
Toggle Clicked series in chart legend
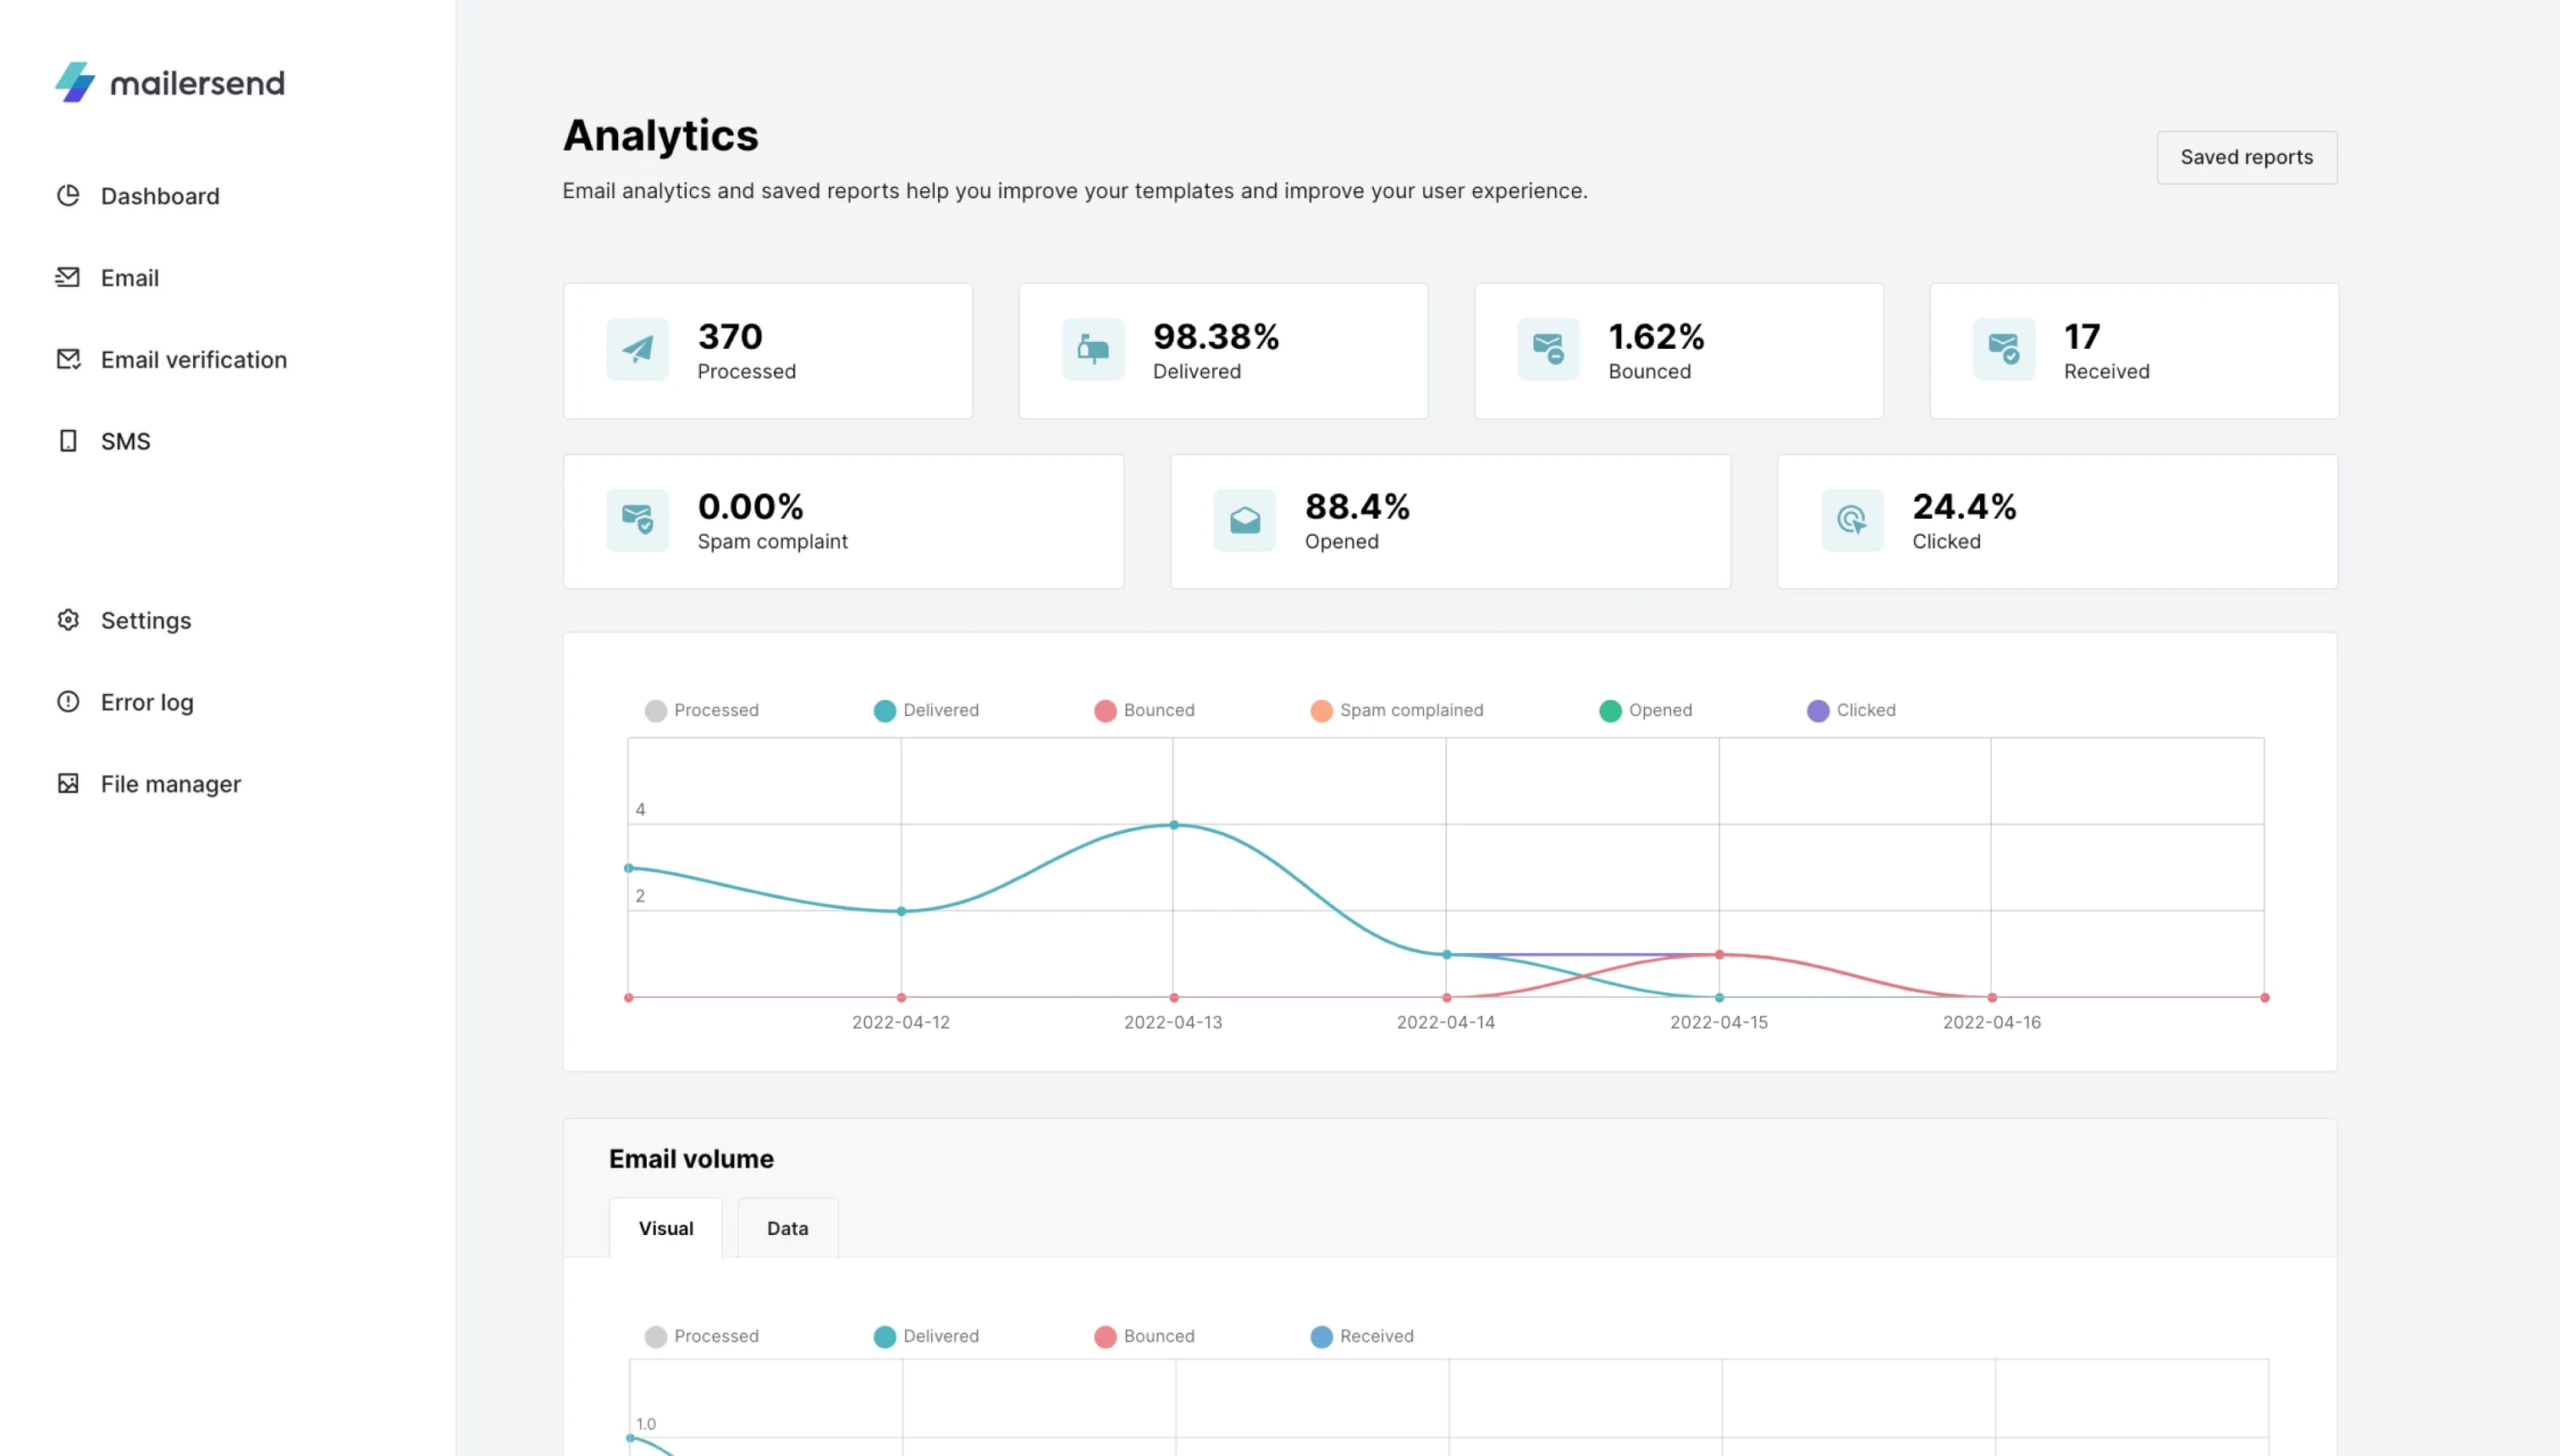tap(1851, 710)
